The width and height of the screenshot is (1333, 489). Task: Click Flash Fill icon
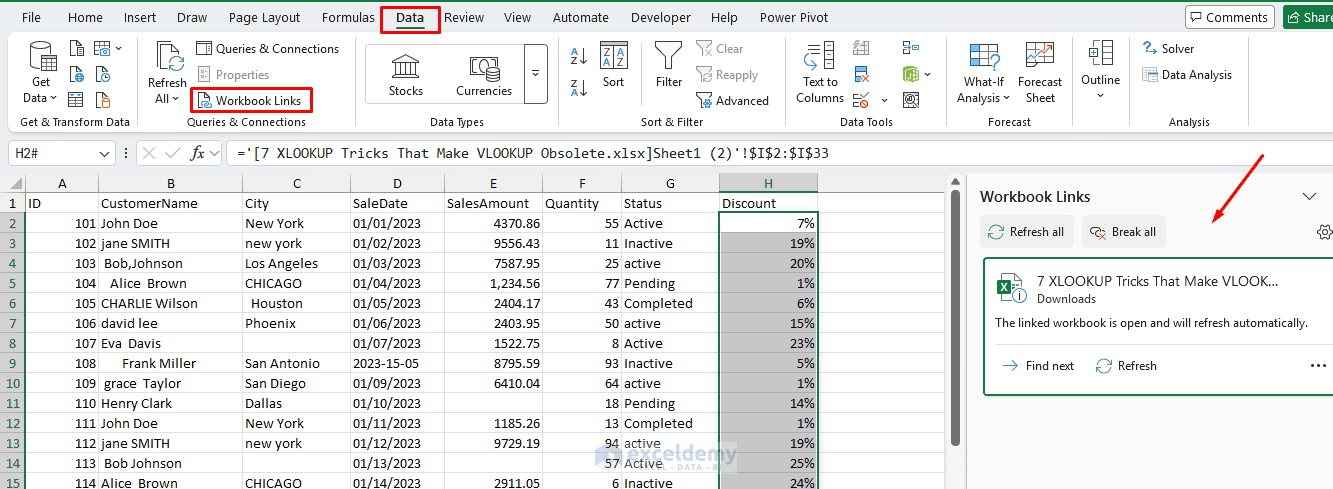click(860, 48)
